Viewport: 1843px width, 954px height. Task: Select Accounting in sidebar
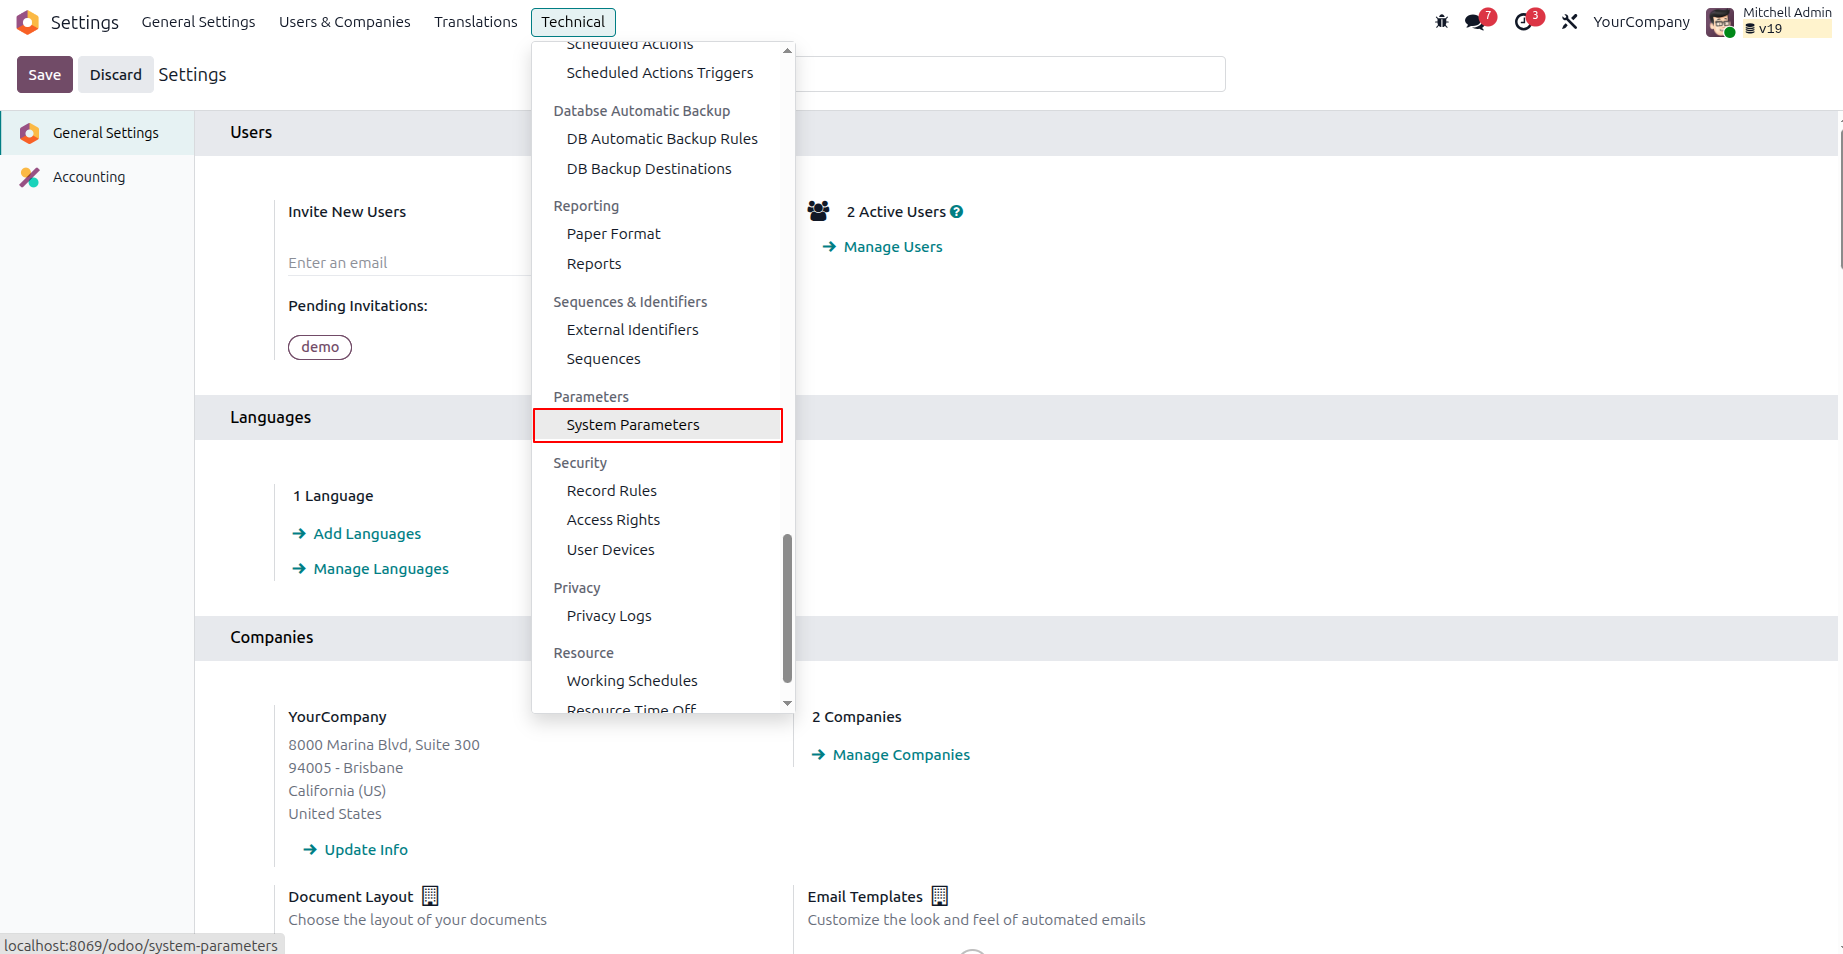pos(97,177)
